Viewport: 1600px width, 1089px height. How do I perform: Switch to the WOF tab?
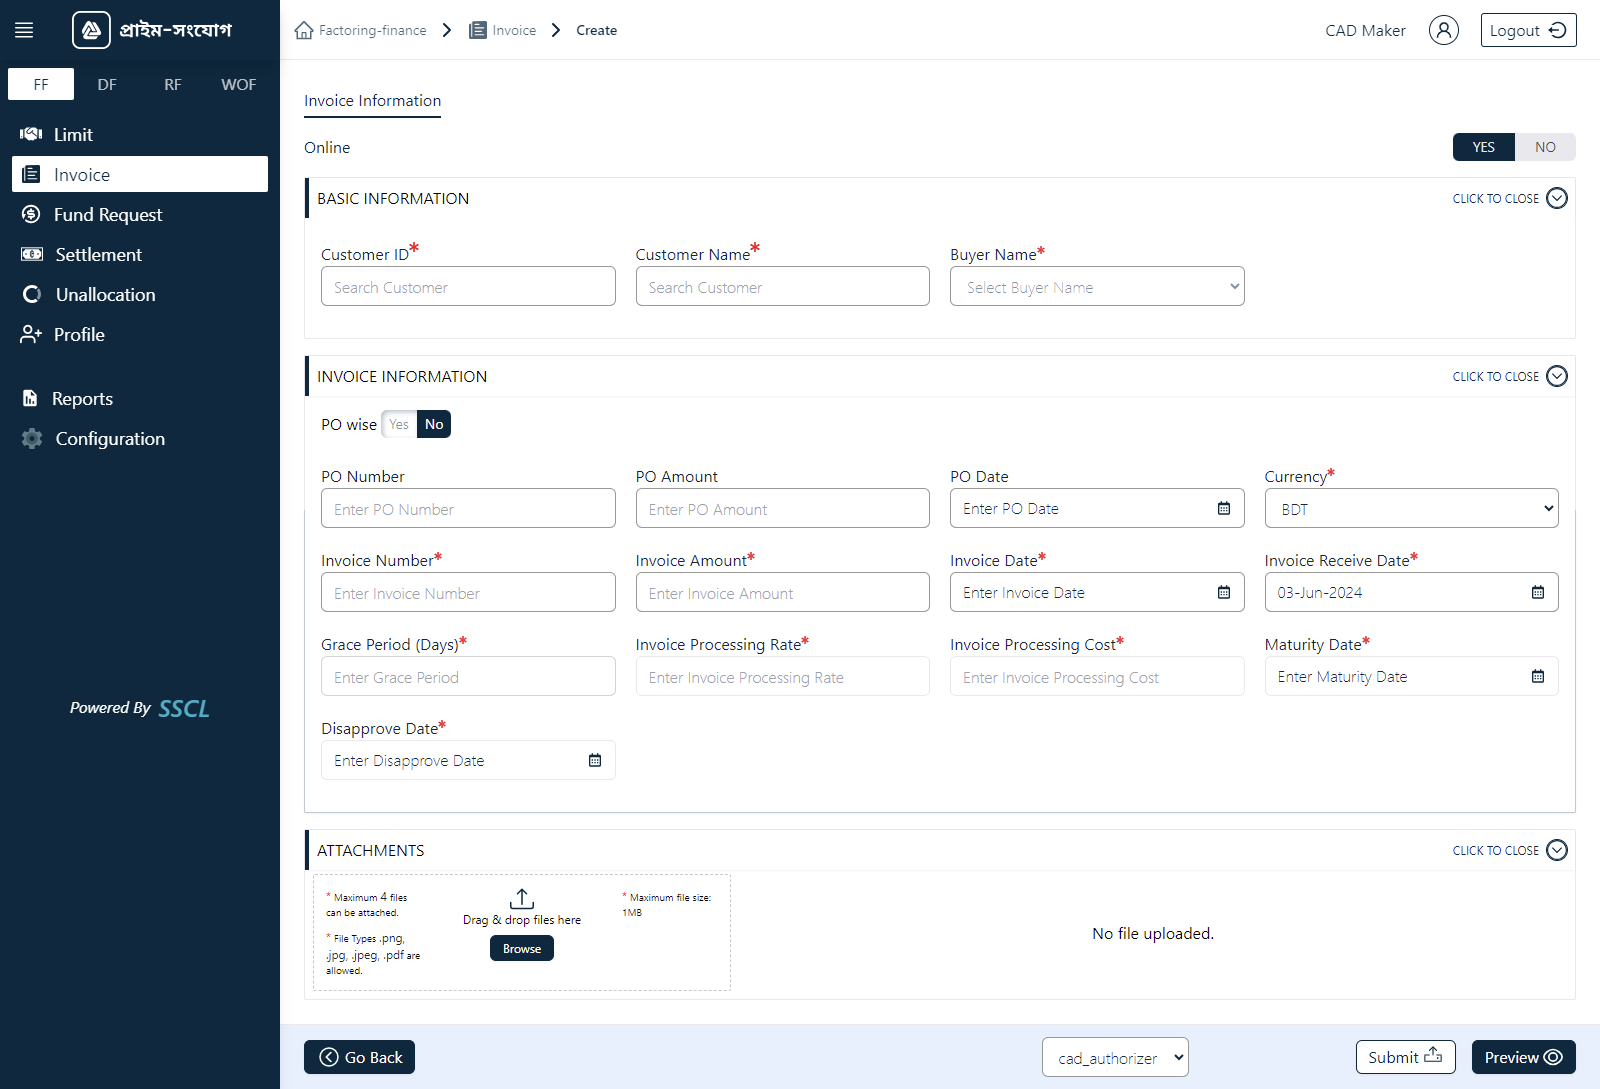(239, 84)
